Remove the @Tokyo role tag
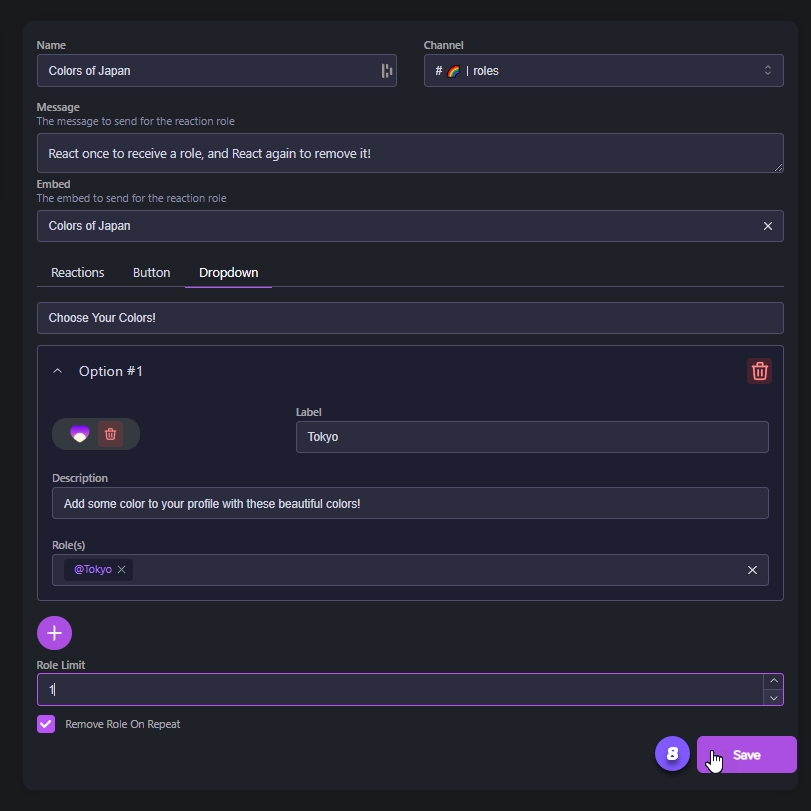Viewport: 811px width, 811px height. (122, 569)
